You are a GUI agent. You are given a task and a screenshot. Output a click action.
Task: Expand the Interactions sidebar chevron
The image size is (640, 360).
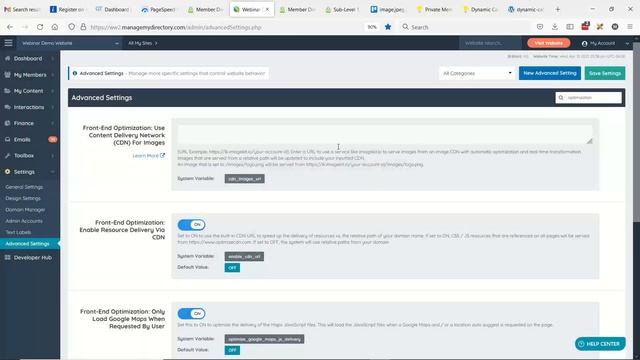(53, 107)
